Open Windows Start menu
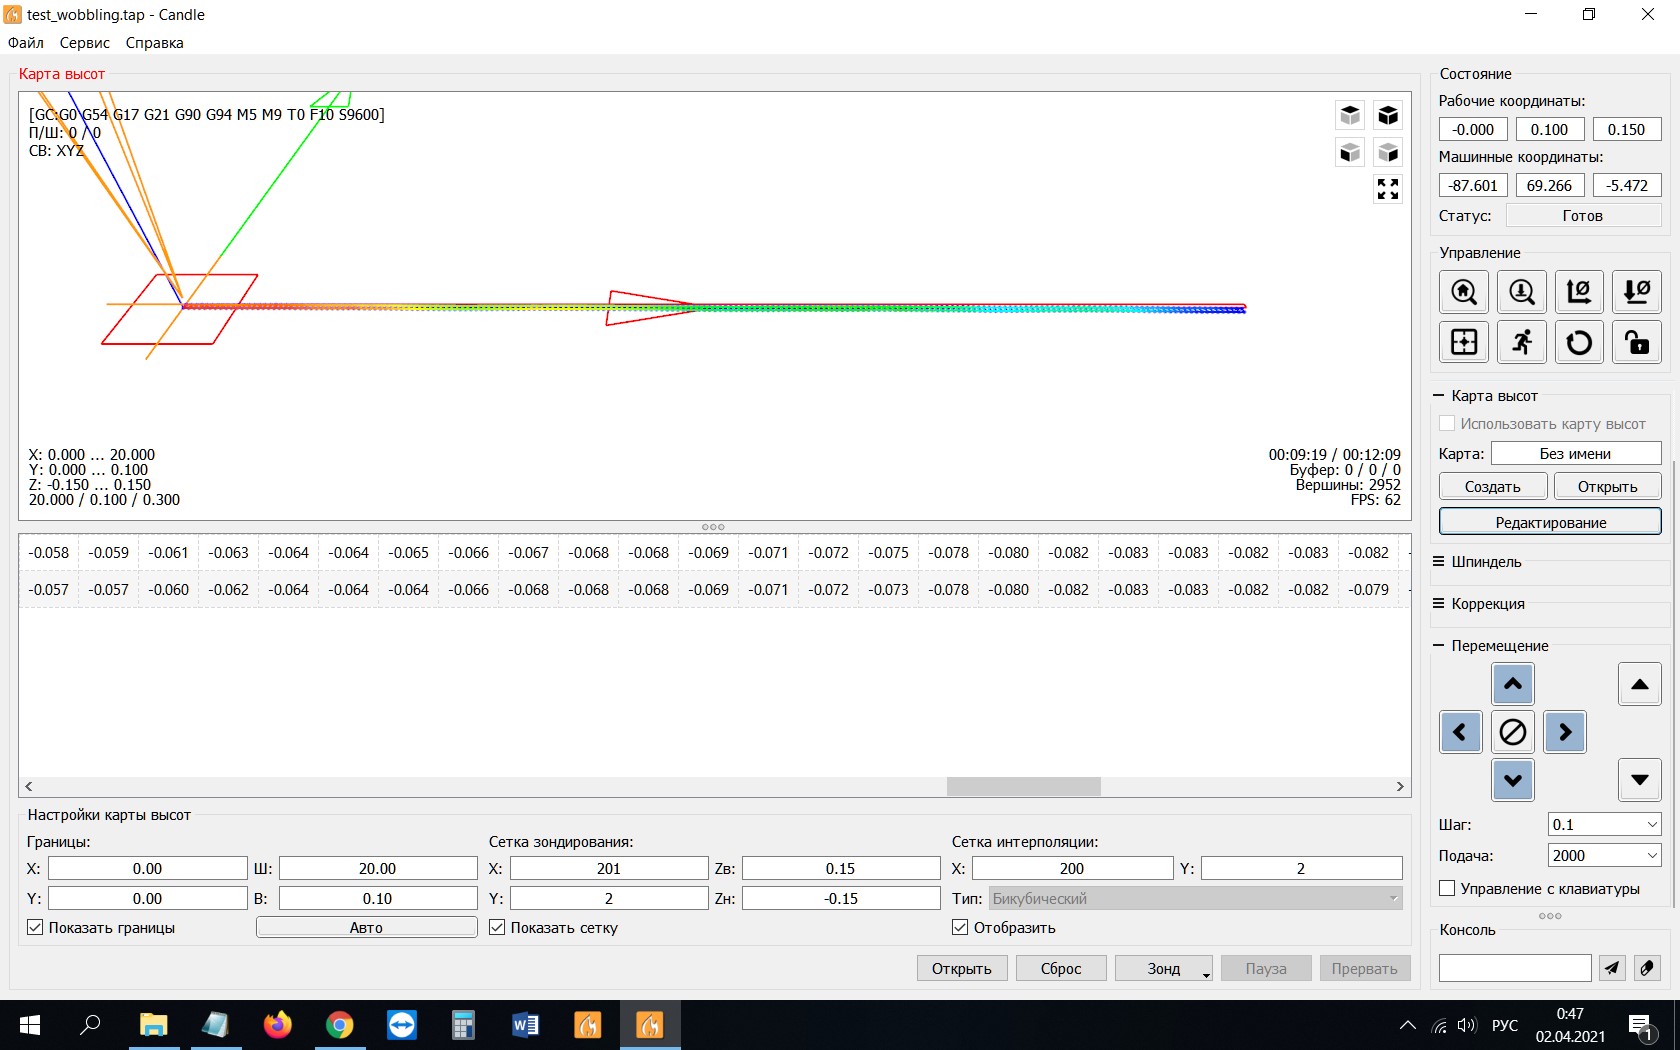The width and height of the screenshot is (1680, 1050). pos(30,1025)
